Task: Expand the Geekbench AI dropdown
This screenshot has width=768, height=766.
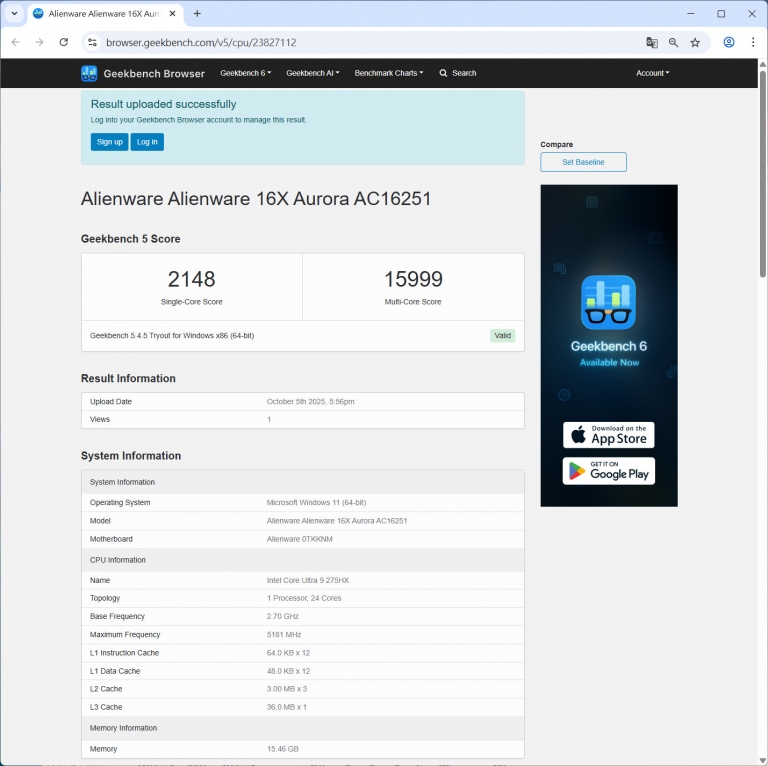Action: [312, 73]
